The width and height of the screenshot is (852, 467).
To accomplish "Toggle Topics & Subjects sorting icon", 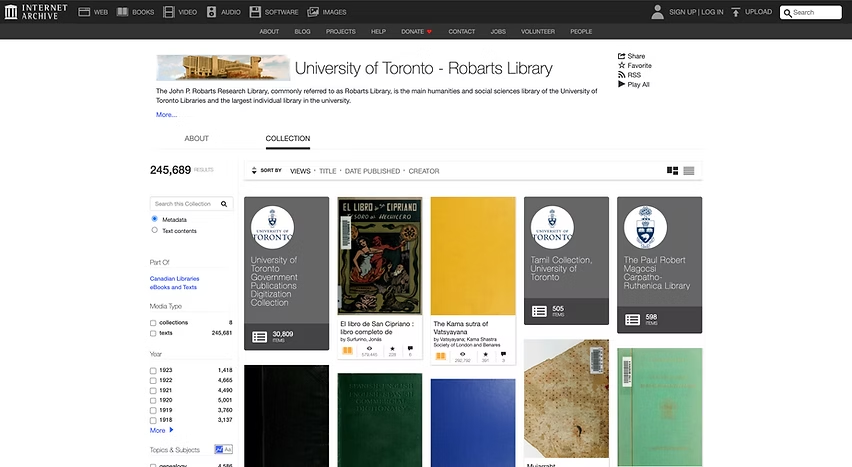I will coord(223,449).
